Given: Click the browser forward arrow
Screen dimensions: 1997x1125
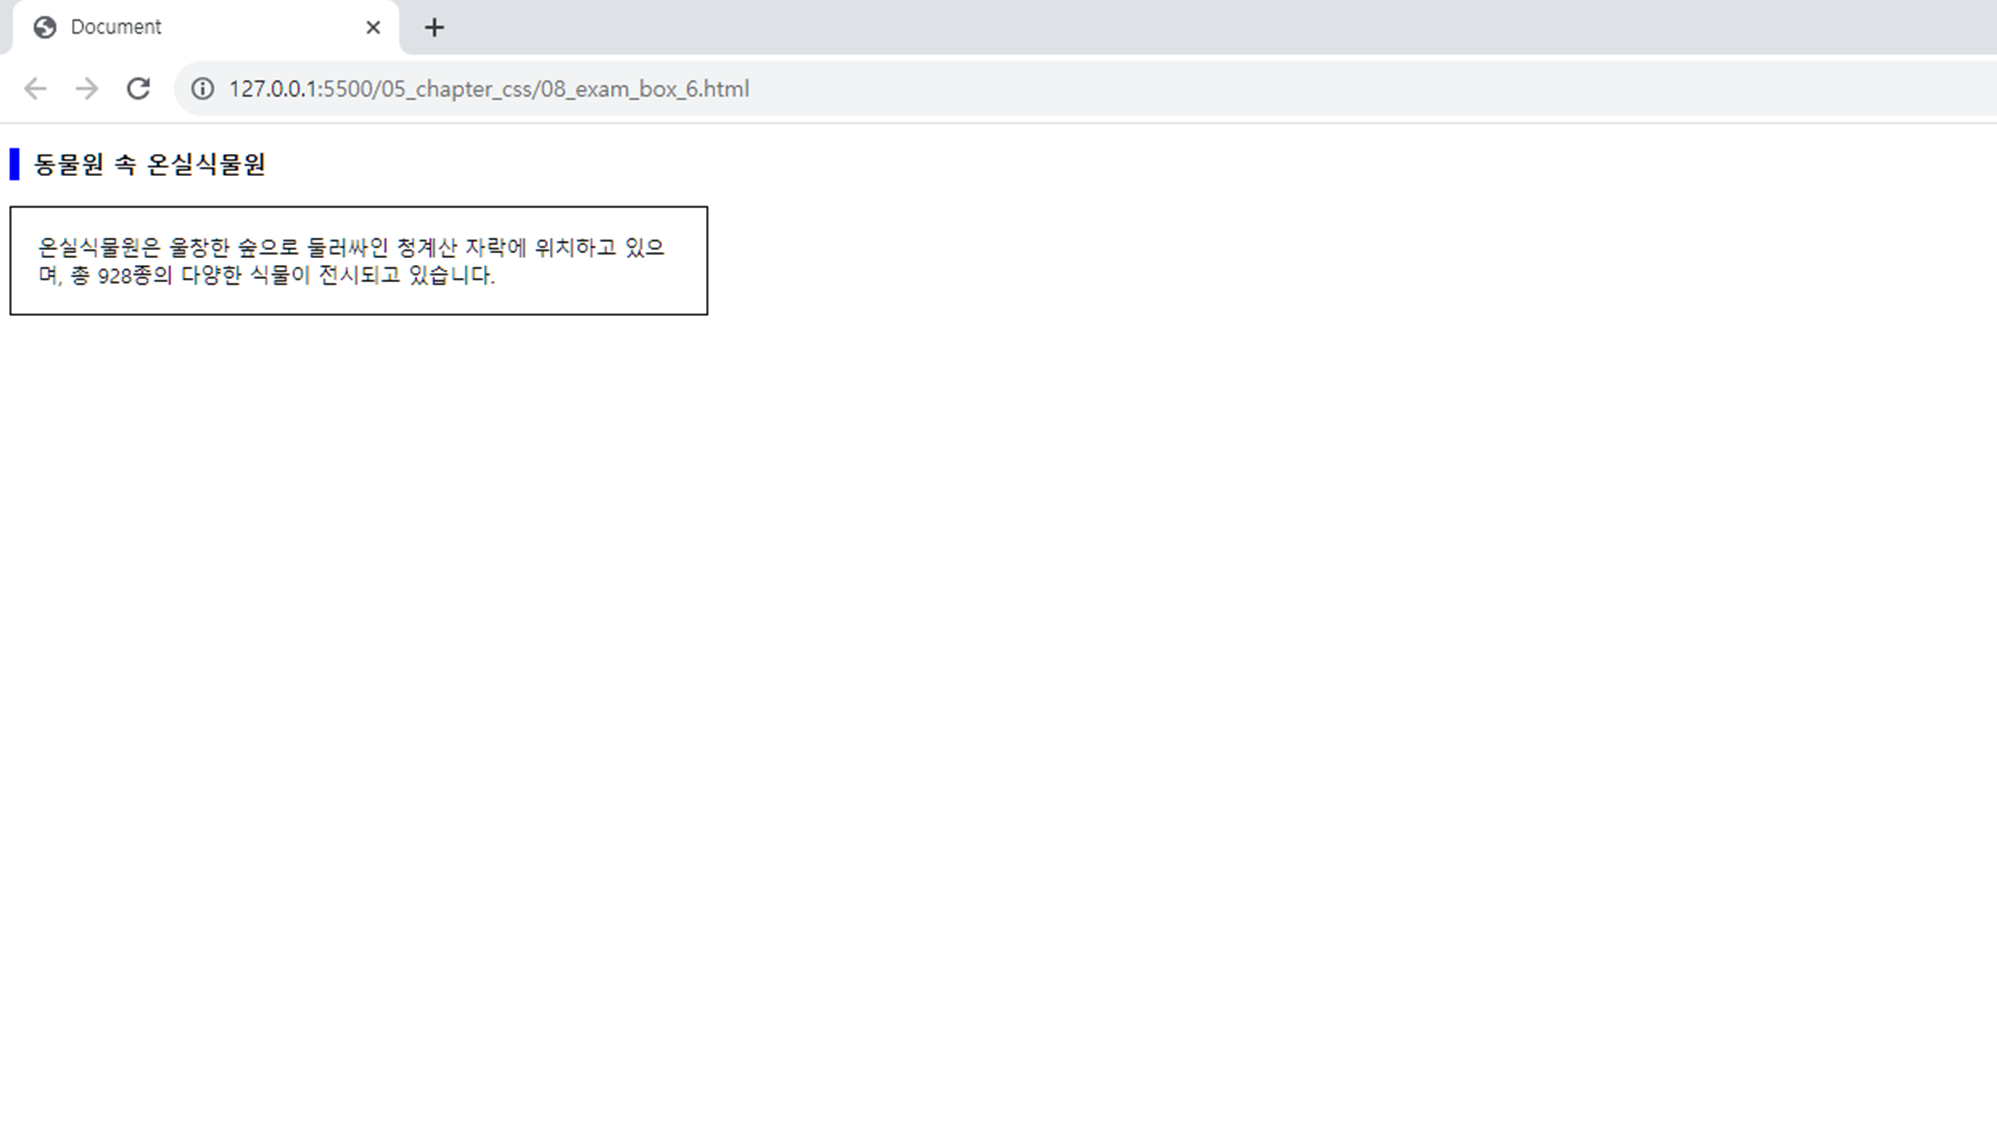Looking at the screenshot, I should [x=87, y=89].
